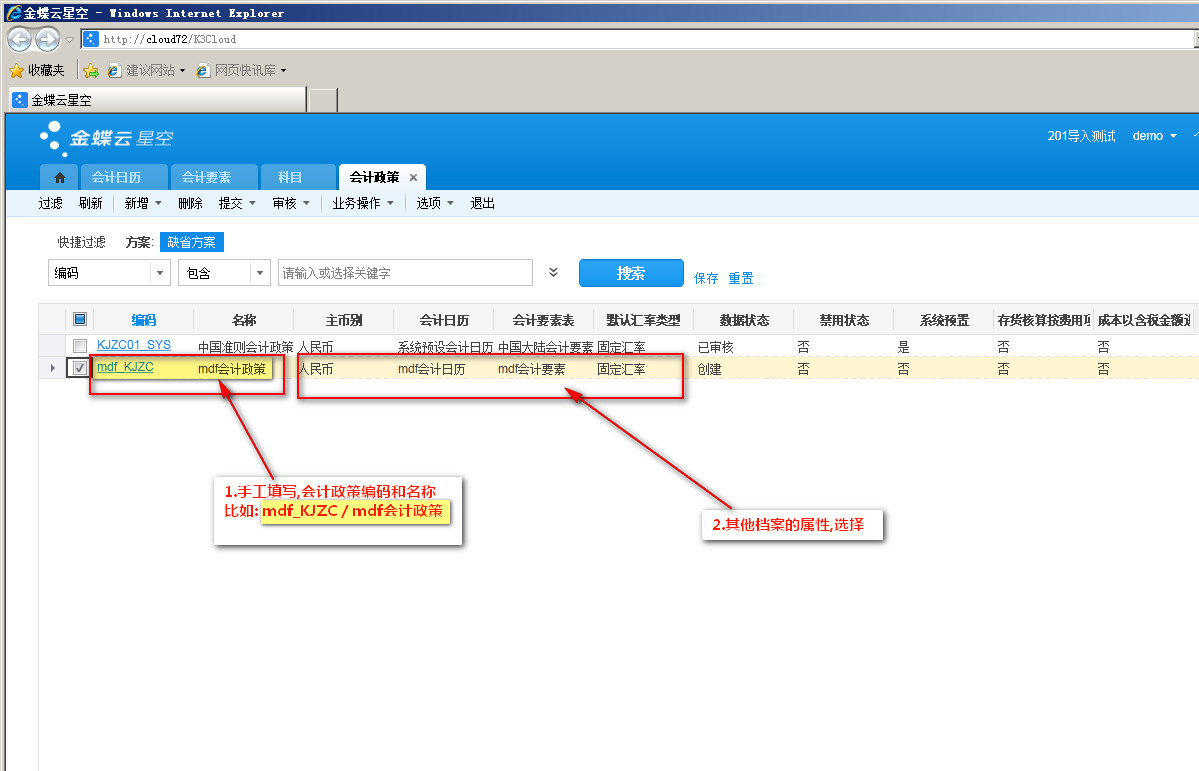Open a new browser tab

pyautogui.click(x=323, y=100)
